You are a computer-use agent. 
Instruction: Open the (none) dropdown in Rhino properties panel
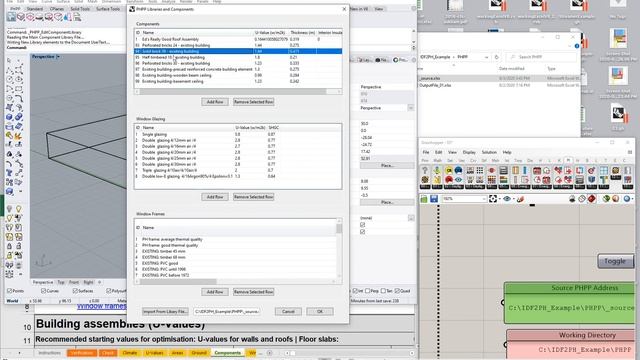(x=411, y=218)
